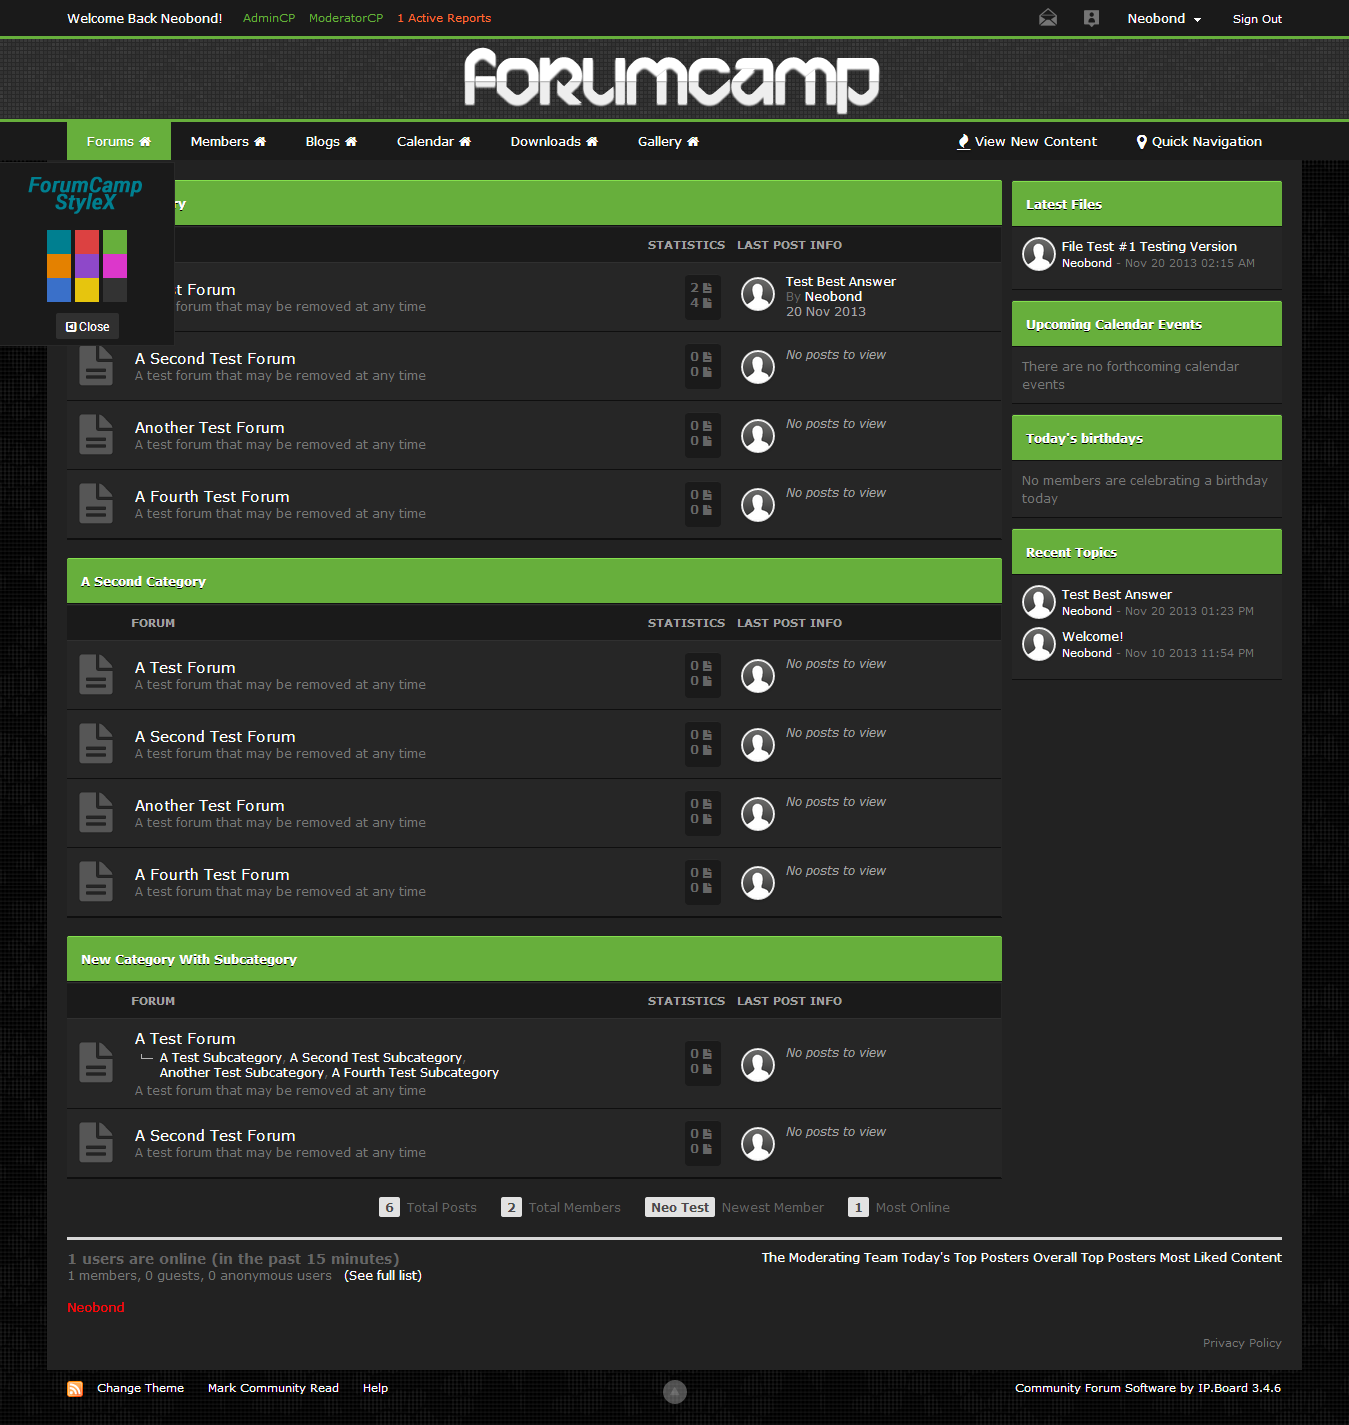The height and width of the screenshot is (1425, 1349).
Task: Open the Members tab
Action: [x=228, y=141]
